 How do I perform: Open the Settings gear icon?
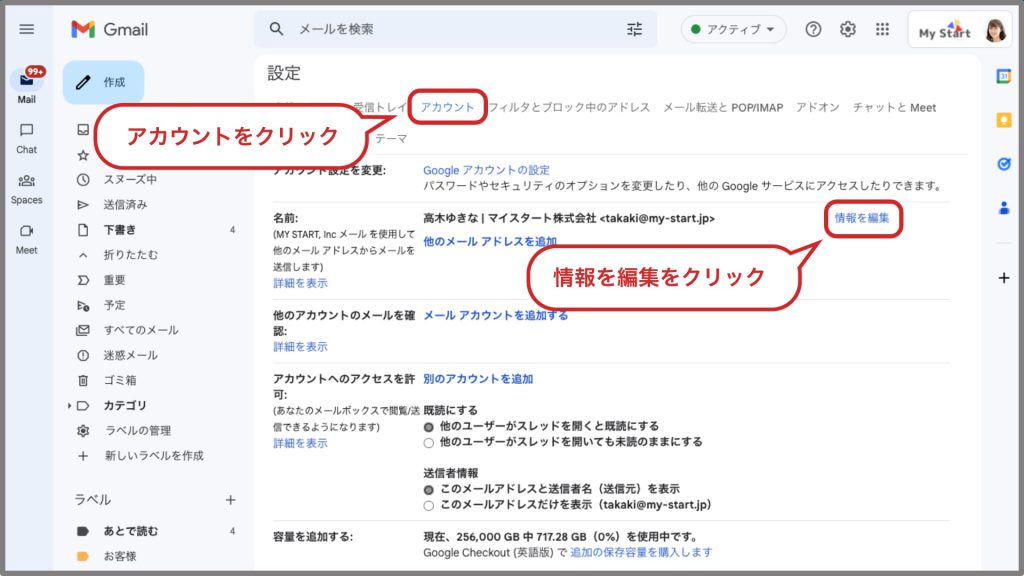pyautogui.click(x=848, y=29)
